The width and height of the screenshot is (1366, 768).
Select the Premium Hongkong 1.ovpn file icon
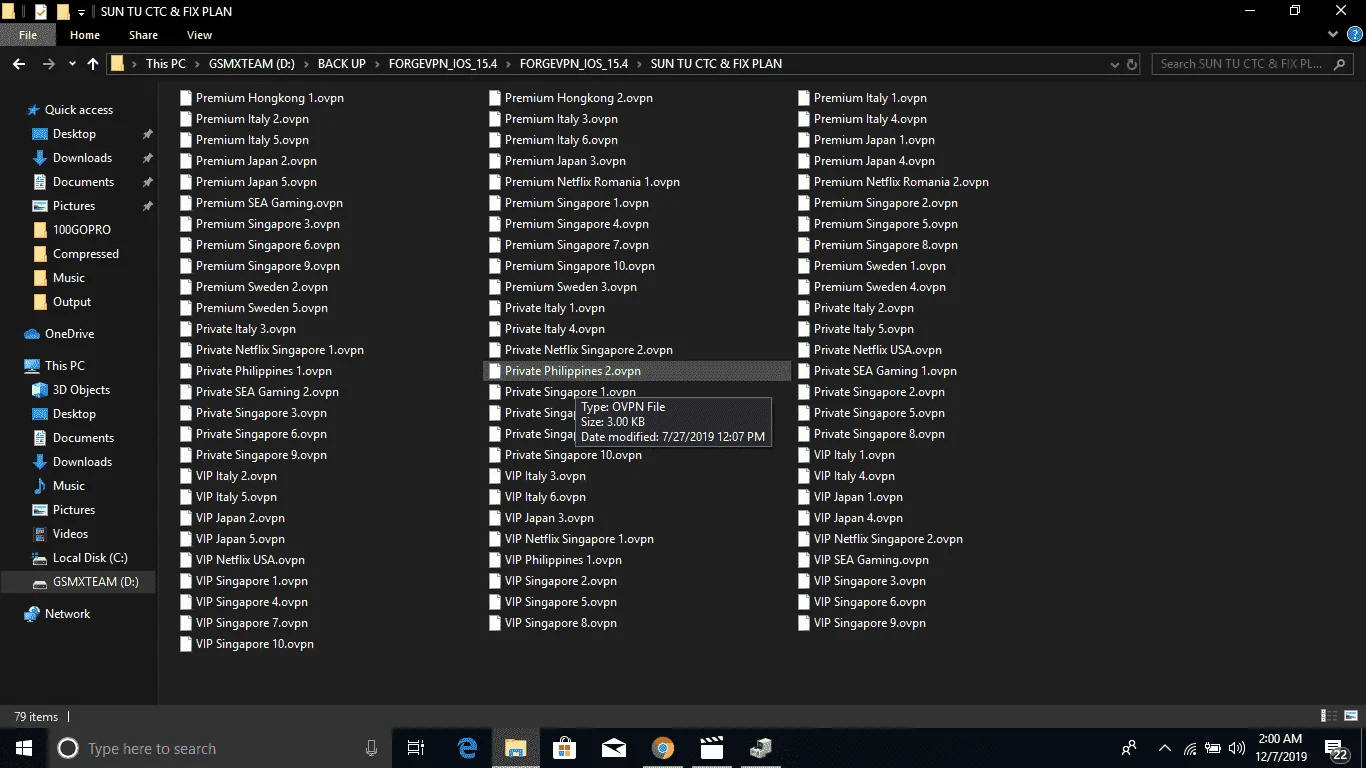point(186,98)
